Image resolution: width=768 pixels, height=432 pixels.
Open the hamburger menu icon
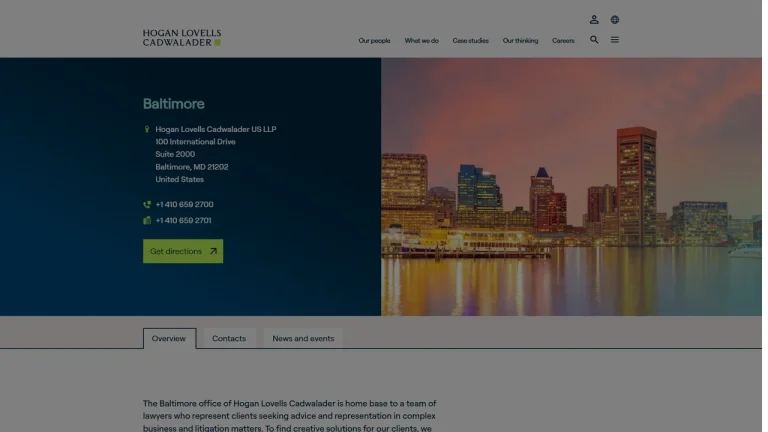click(615, 40)
